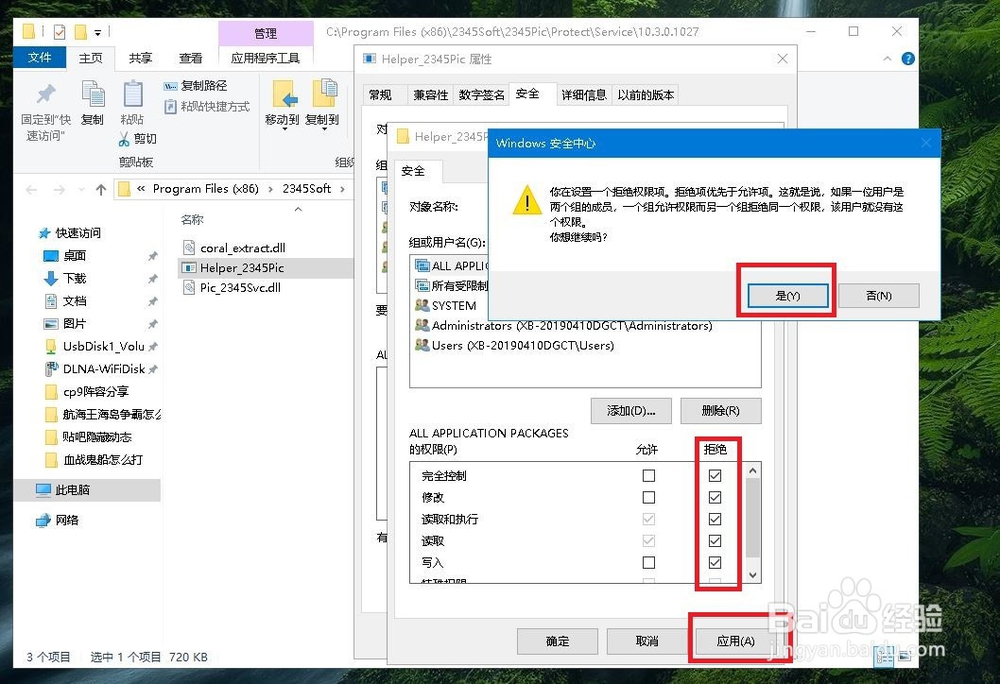Select This PC (此电脑) in sidebar
The height and width of the screenshot is (684, 1000).
coord(87,490)
